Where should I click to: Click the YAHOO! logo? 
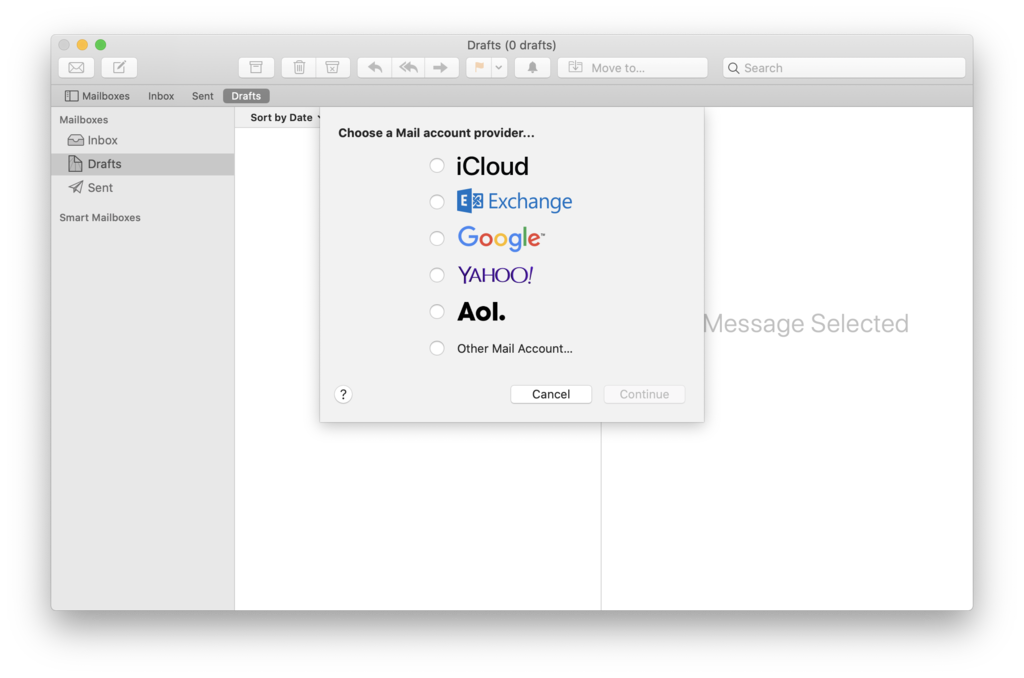495,275
